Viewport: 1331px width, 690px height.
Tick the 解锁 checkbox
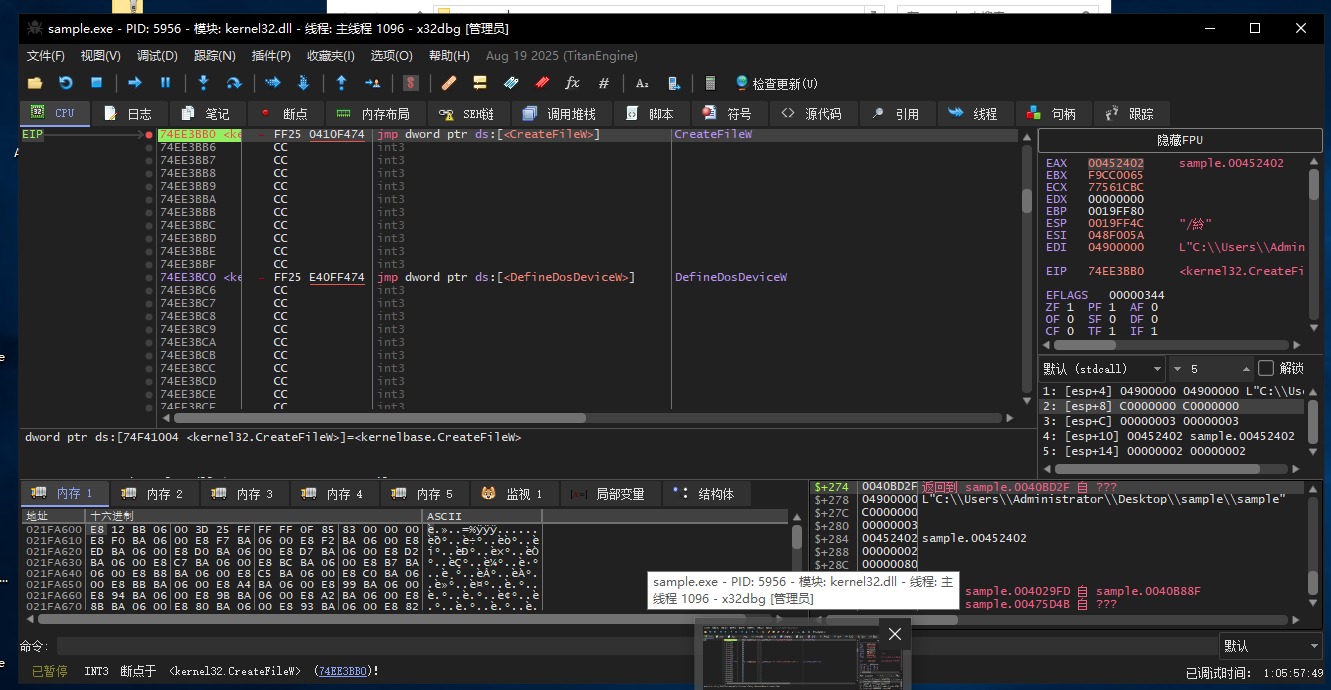[1266, 368]
